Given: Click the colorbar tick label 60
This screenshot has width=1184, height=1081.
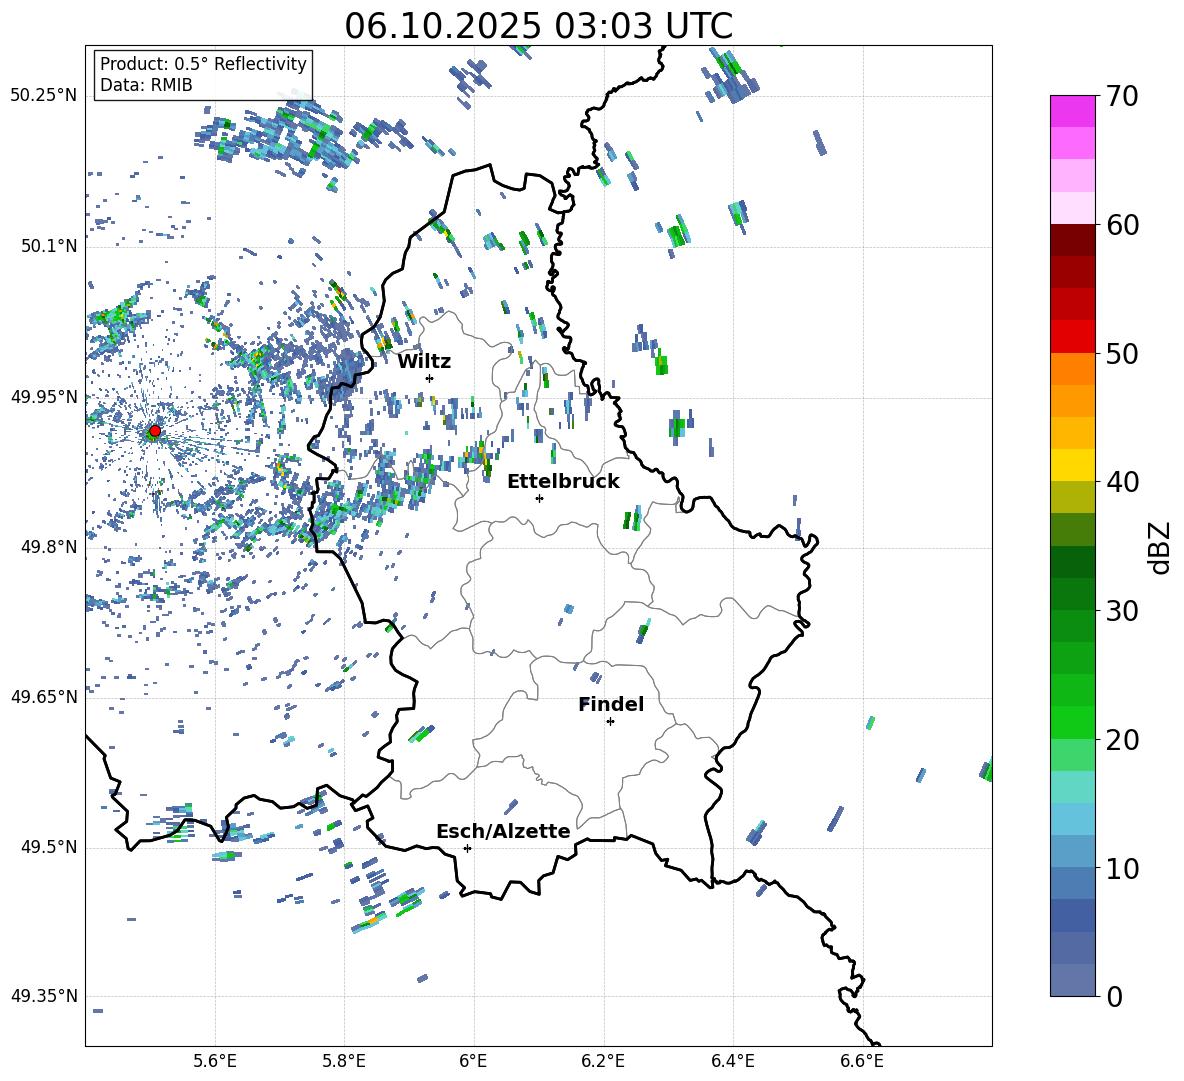Looking at the screenshot, I should point(1123,225).
